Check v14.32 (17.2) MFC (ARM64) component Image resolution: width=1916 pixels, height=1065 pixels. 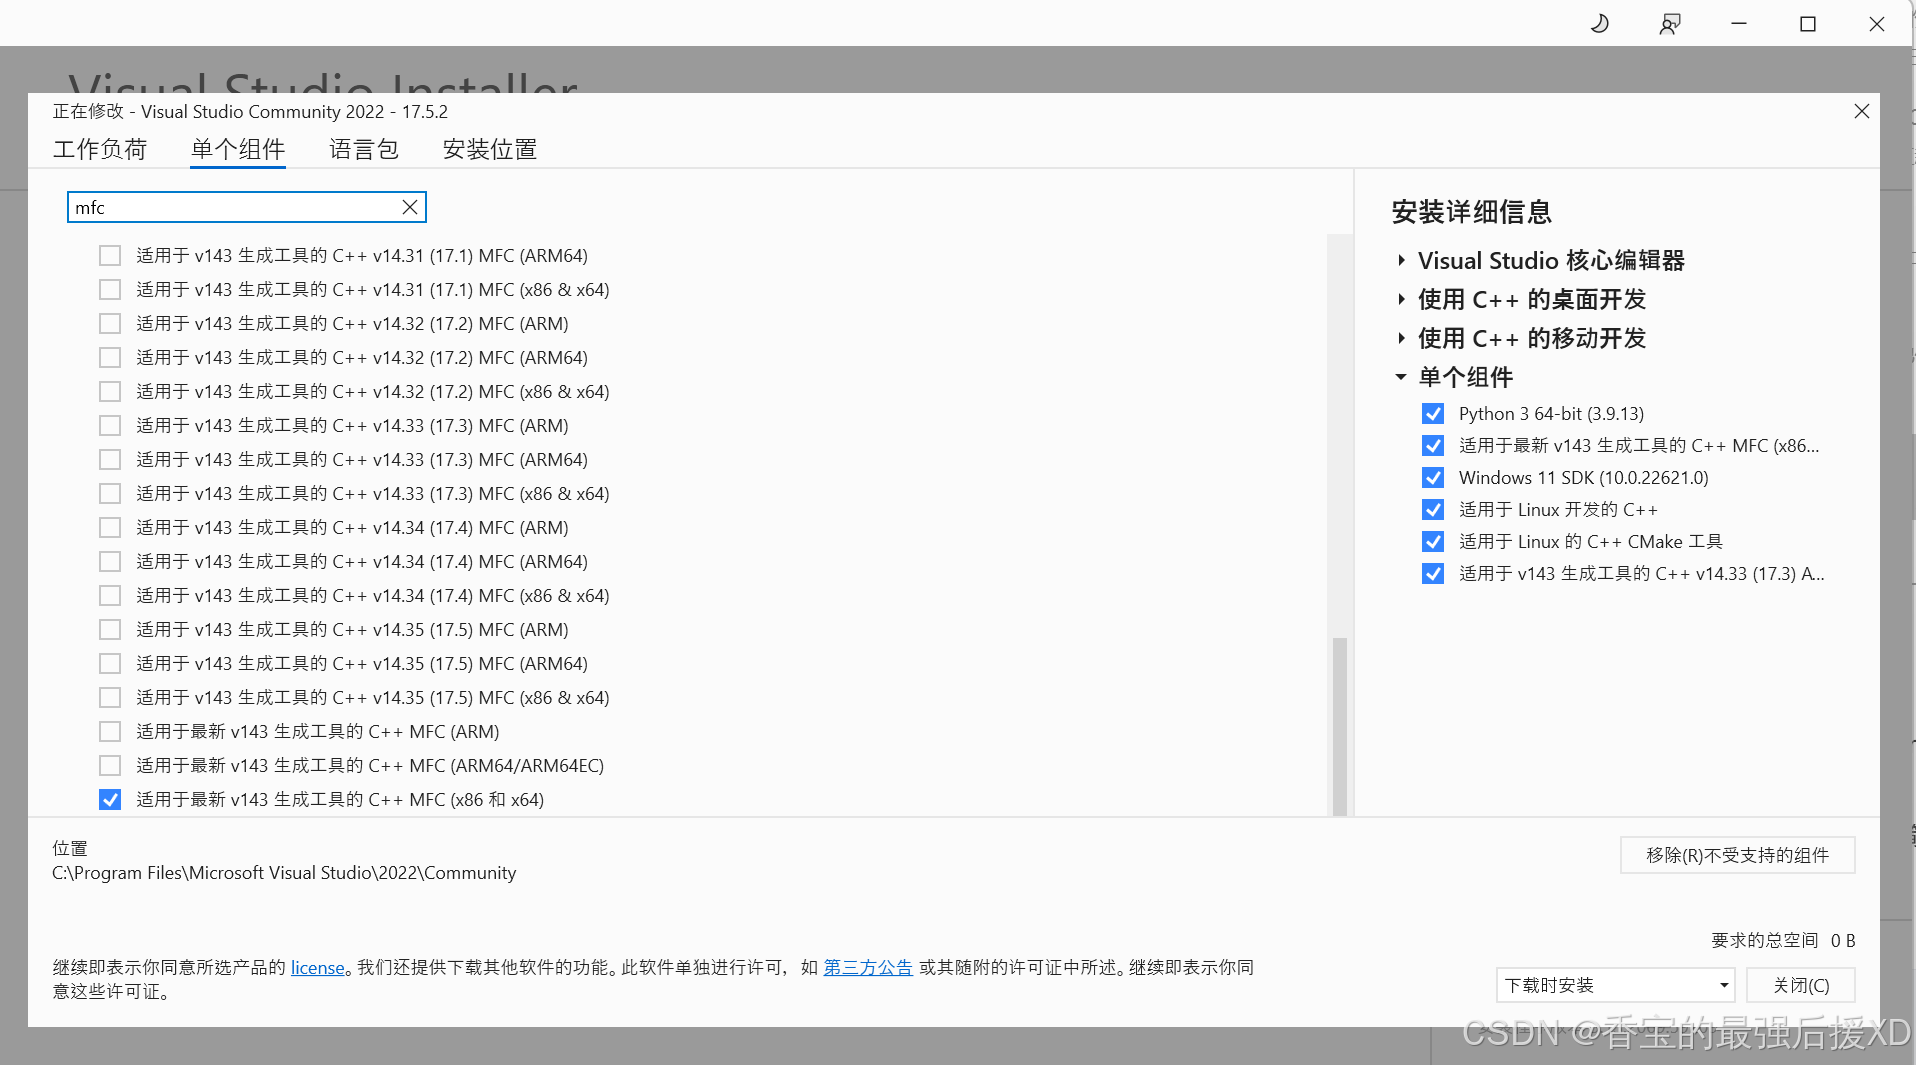coord(110,358)
